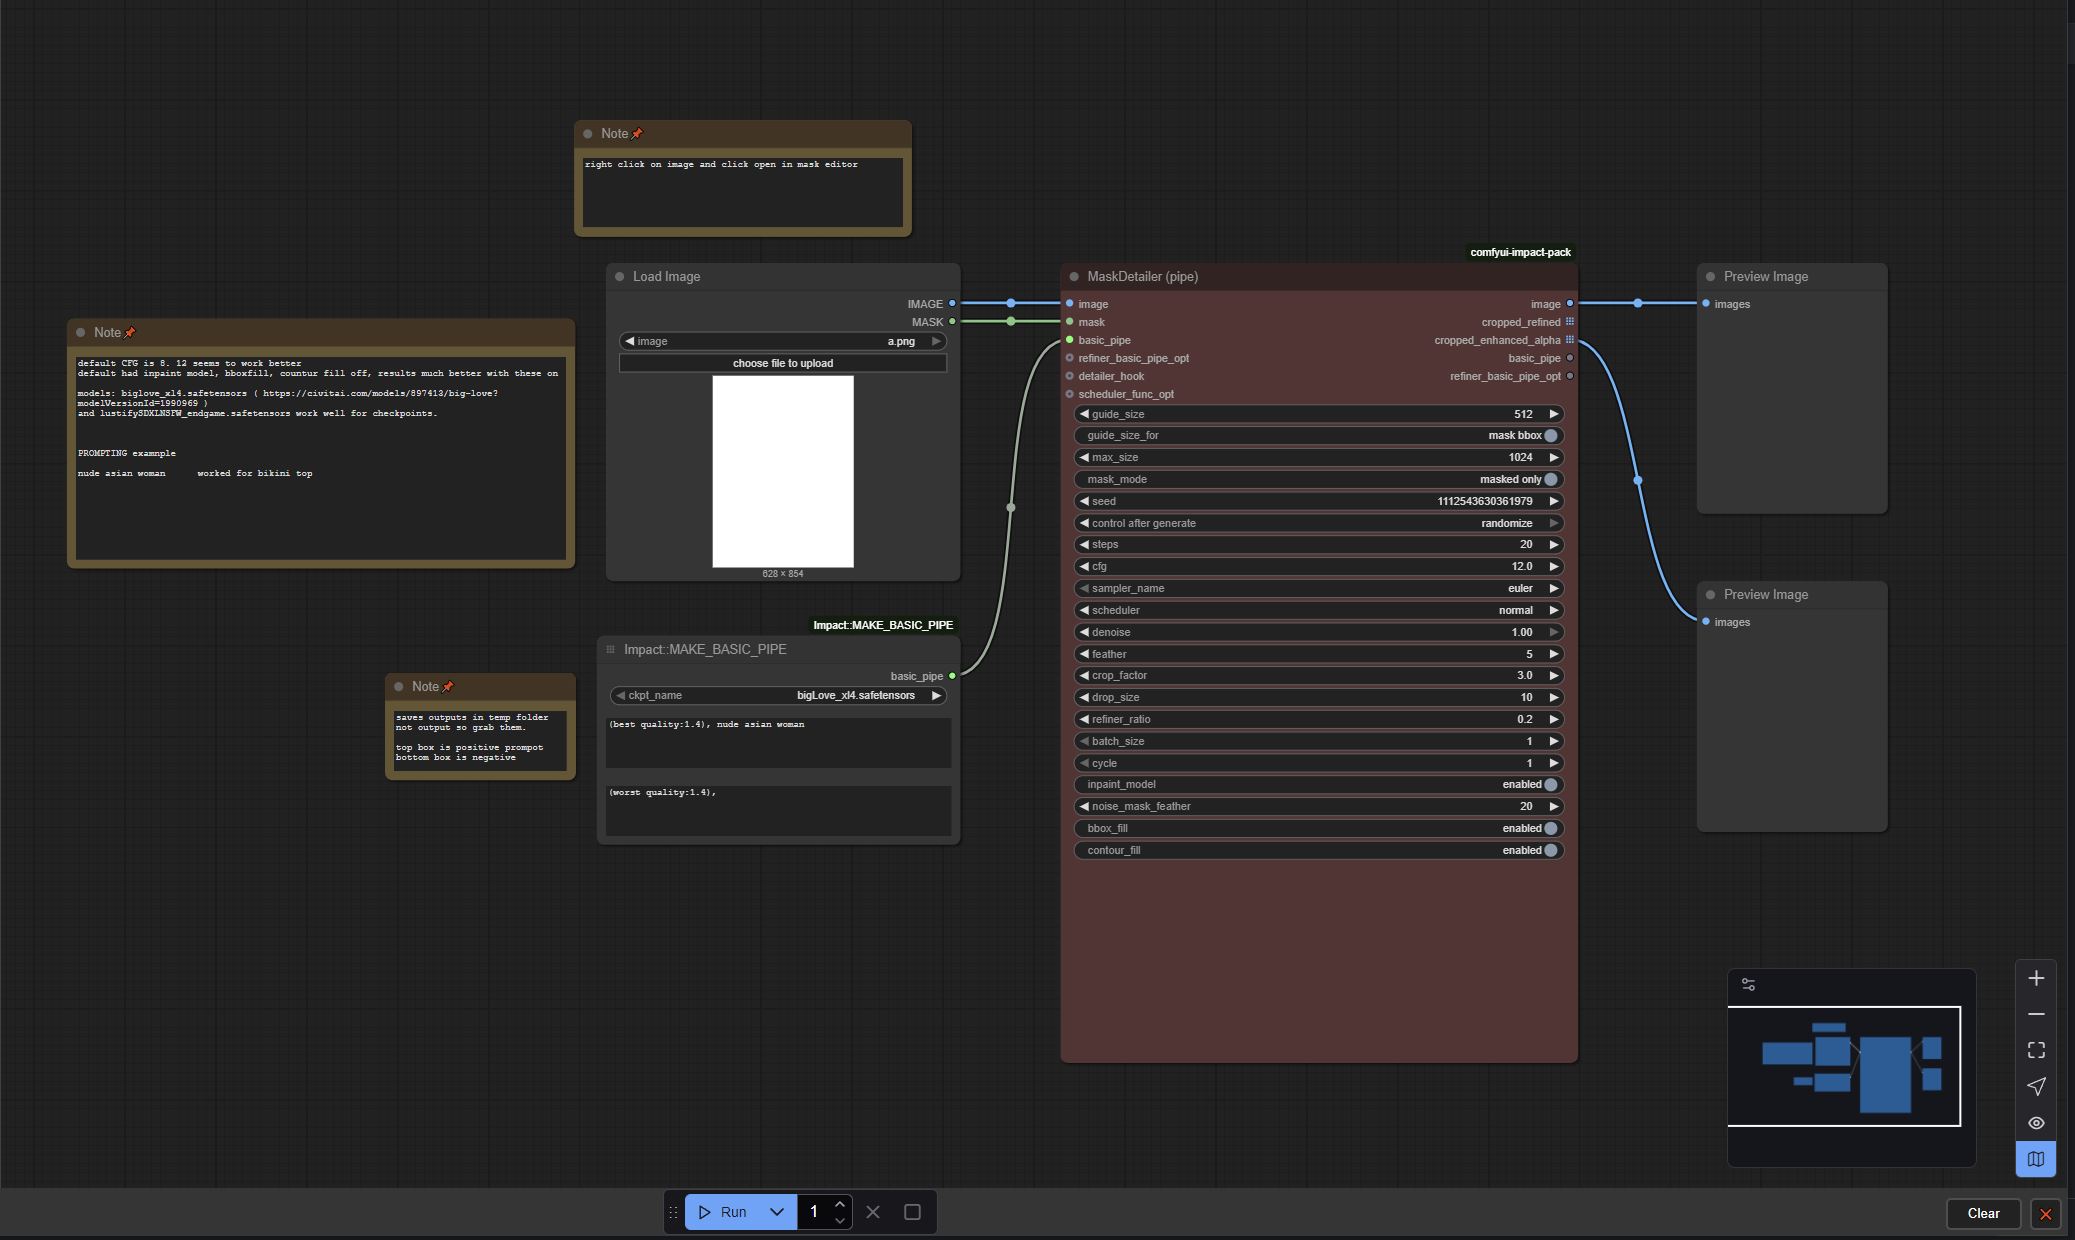2075x1240 pixels.
Task: Click choose file to upload
Action: 782,363
